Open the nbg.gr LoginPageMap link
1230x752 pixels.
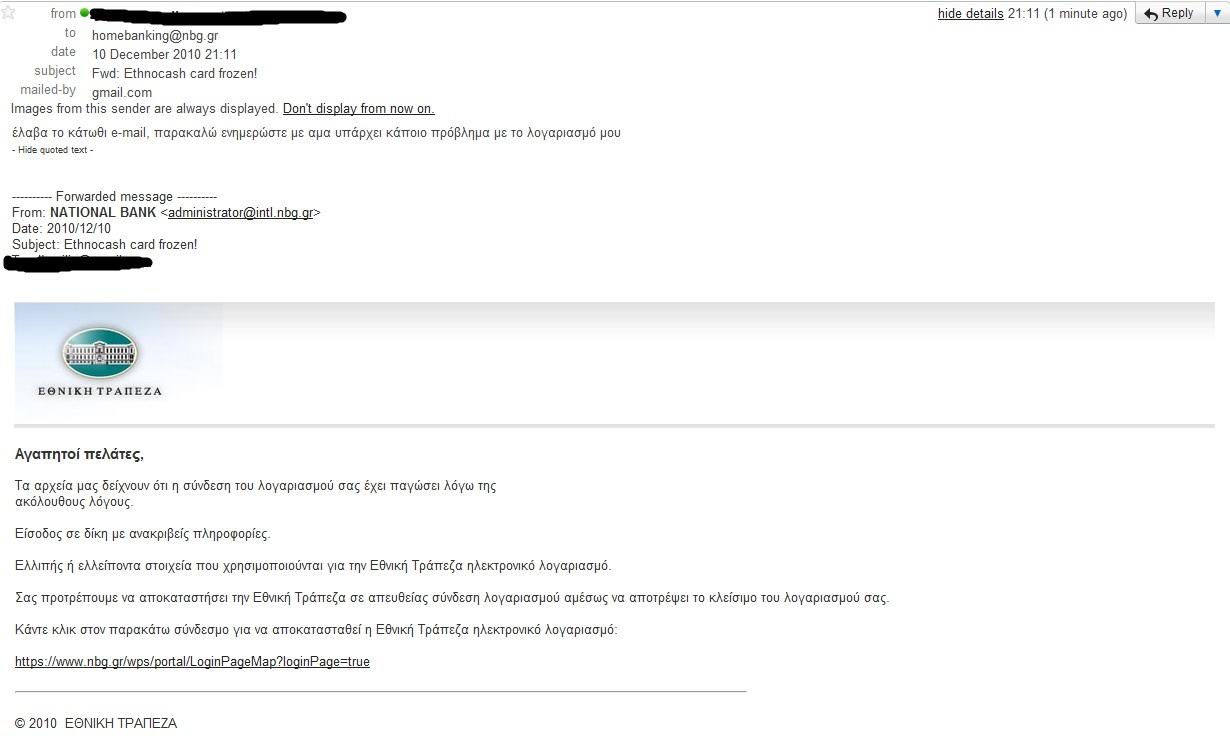[x=192, y=662]
